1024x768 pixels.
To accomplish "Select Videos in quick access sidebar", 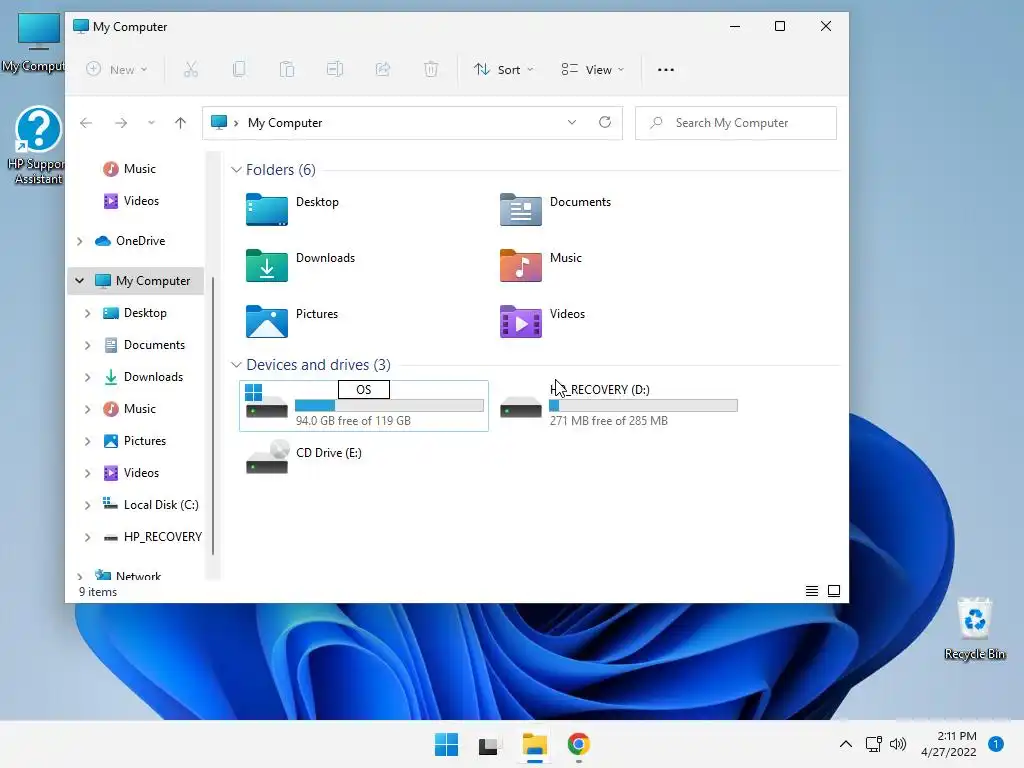I will point(131,201).
